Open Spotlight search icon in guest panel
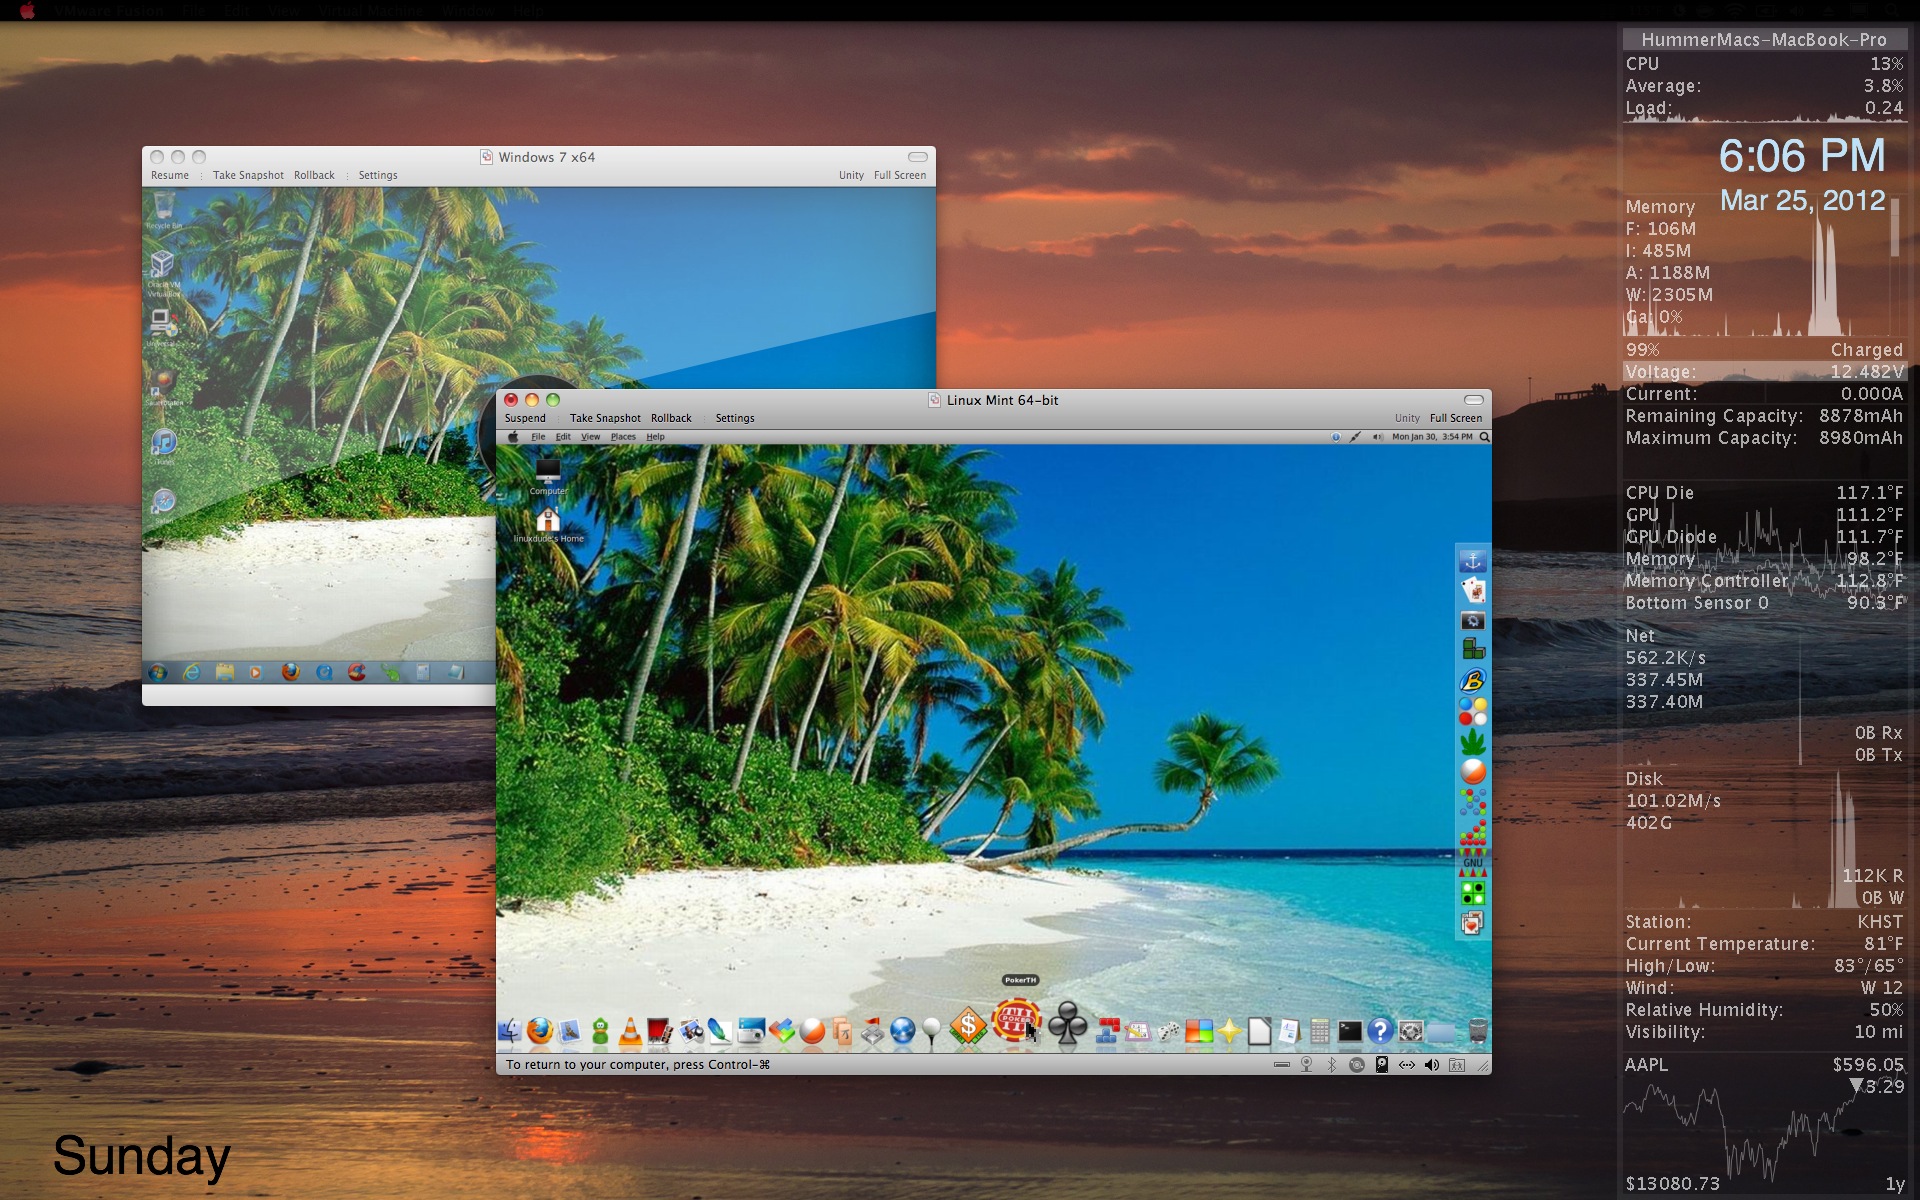Image resolution: width=1920 pixels, height=1200 pixels. [x=1484, y=437]
